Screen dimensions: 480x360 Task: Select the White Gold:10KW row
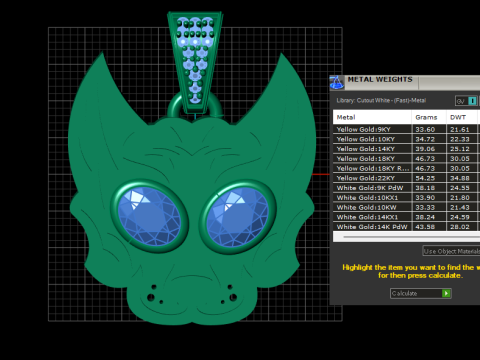pos(406,207)
